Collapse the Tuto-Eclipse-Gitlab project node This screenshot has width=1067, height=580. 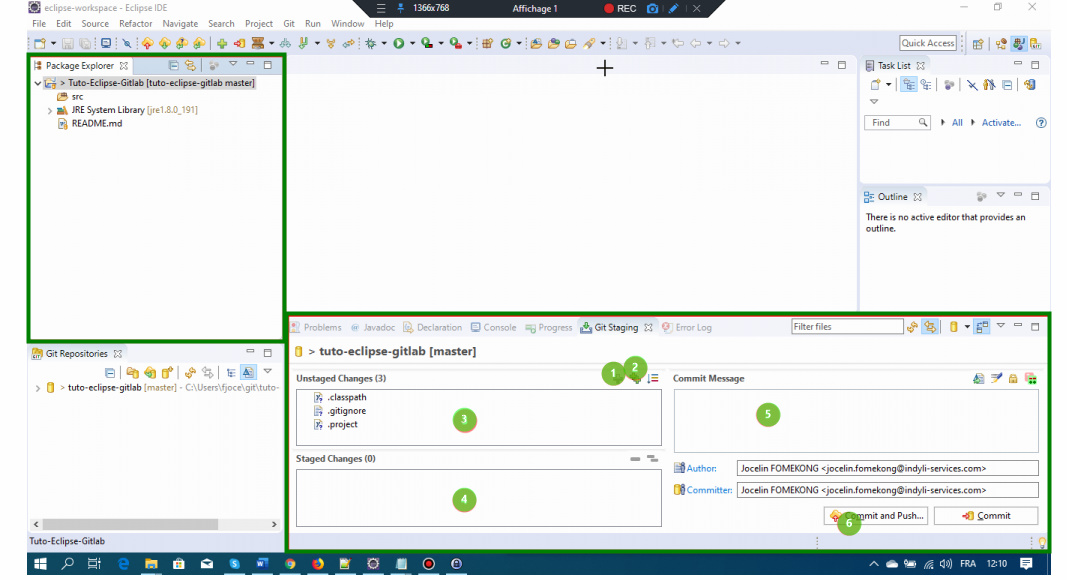pyautogui.click(x=38, y=83)
